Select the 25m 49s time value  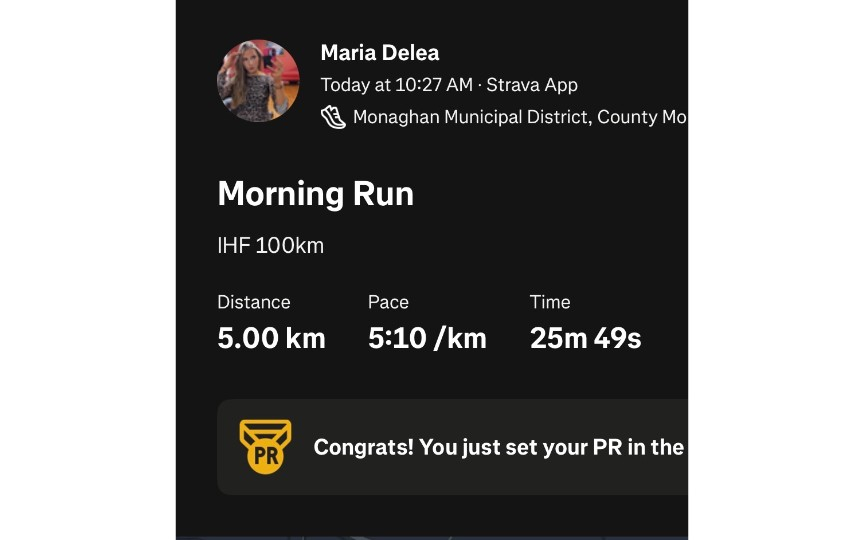(585, 338)
